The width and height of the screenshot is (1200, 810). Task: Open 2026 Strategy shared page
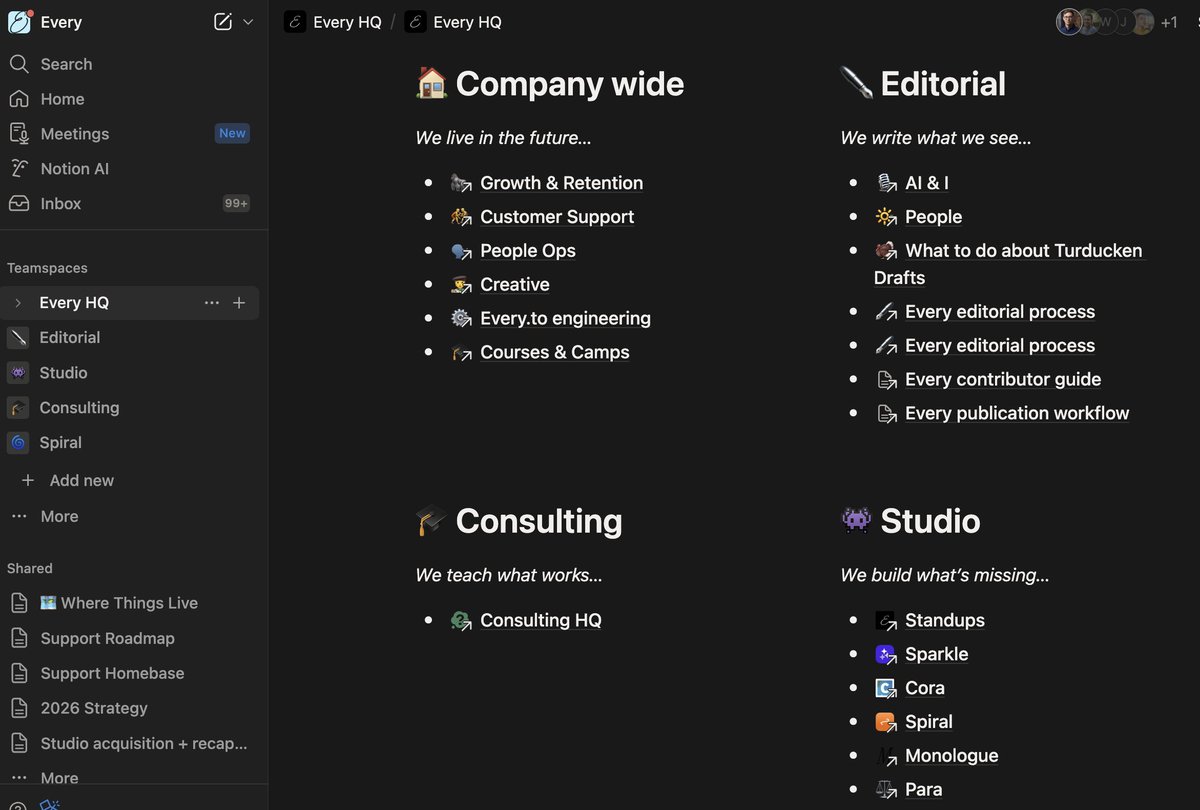[94, 708]
